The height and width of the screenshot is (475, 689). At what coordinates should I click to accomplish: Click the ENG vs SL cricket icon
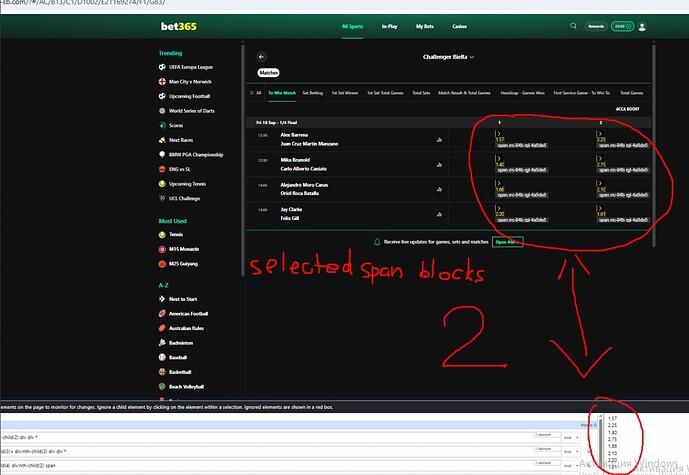[162, 169]
